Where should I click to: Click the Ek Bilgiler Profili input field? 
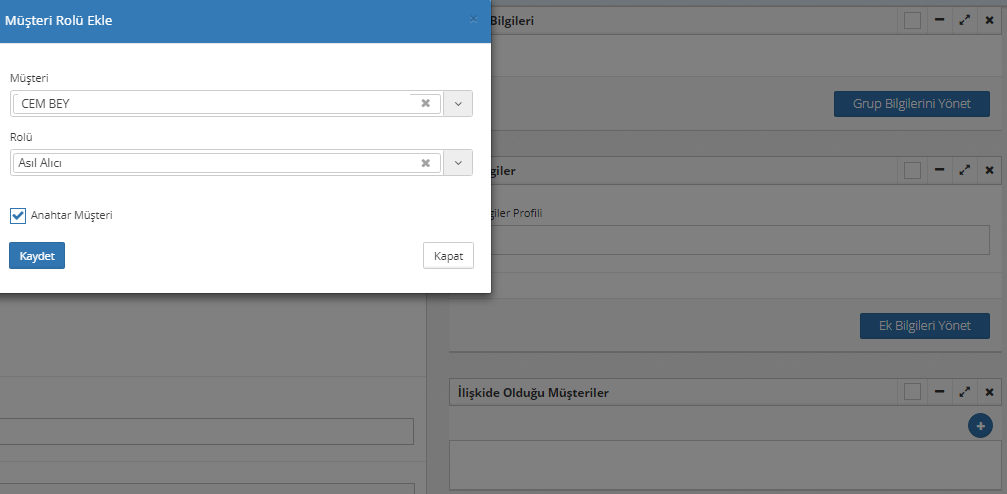(730, 240)
